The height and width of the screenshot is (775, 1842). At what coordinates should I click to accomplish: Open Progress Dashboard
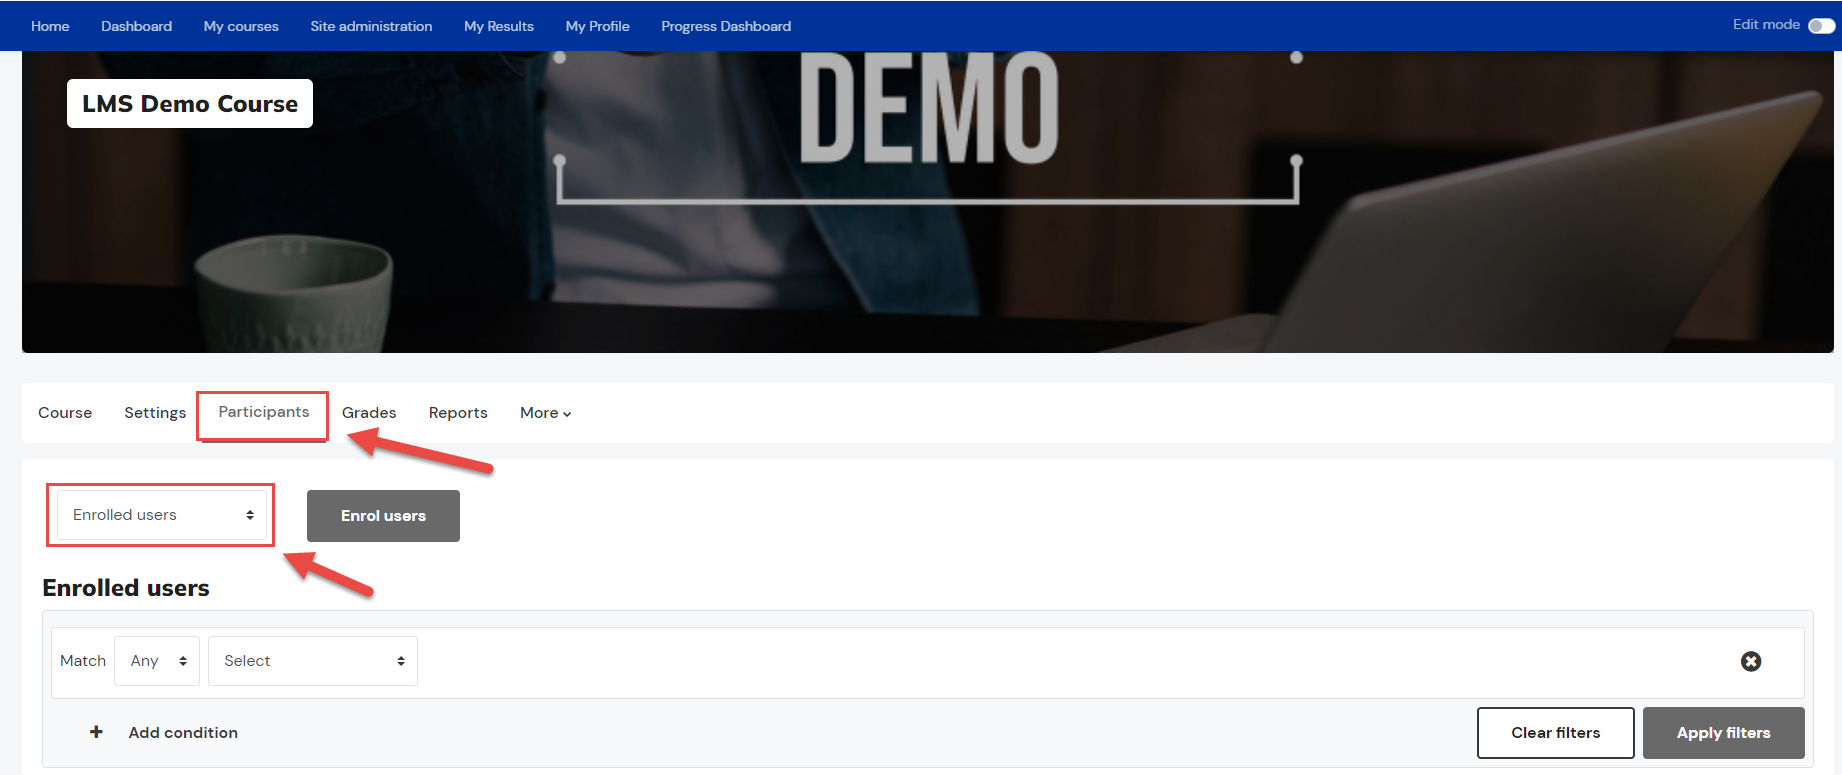click(726, 26)
